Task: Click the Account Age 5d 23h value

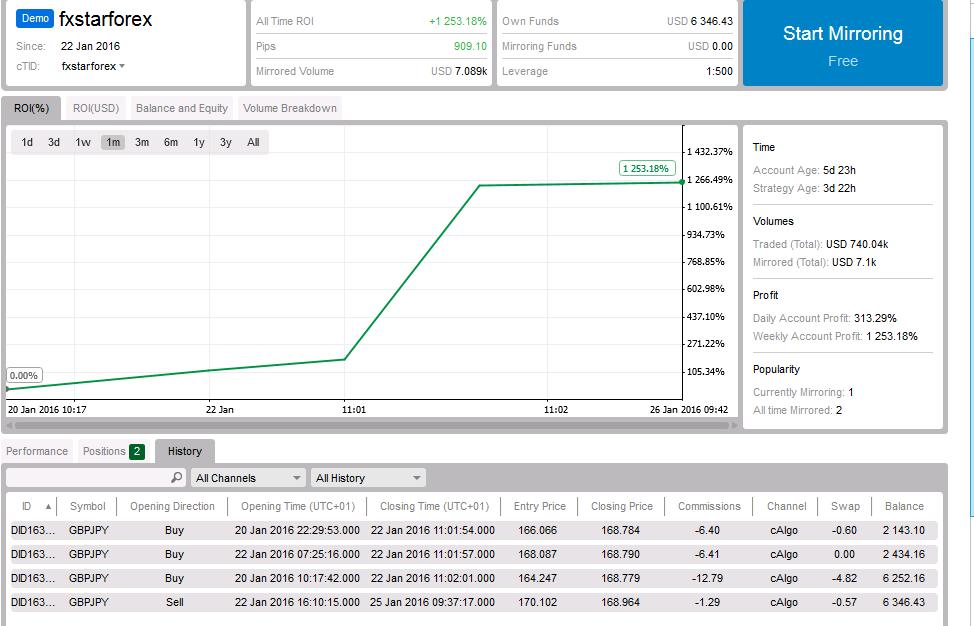Action: pyautogui.click(x=839, y=170)
